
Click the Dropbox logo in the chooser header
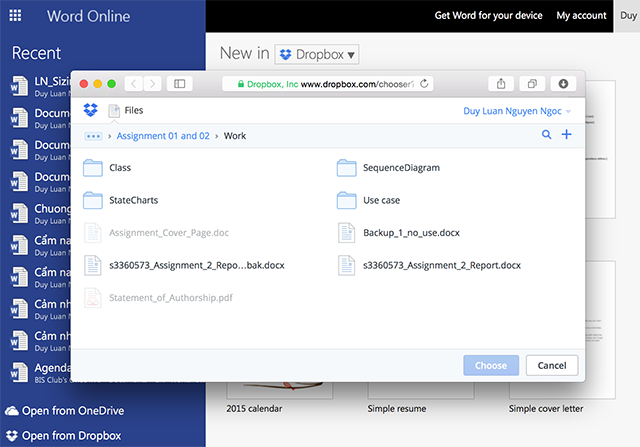(x=91, y=110)
